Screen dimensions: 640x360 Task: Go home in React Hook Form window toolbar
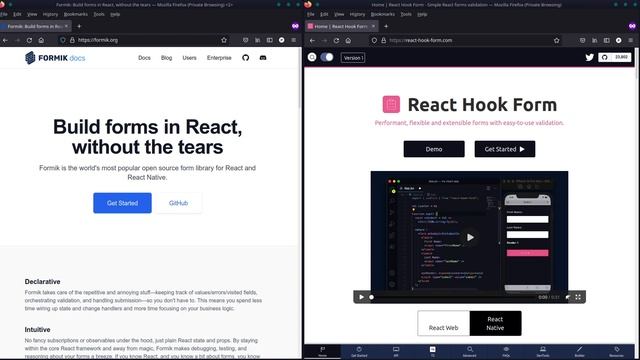pos(348,40)
